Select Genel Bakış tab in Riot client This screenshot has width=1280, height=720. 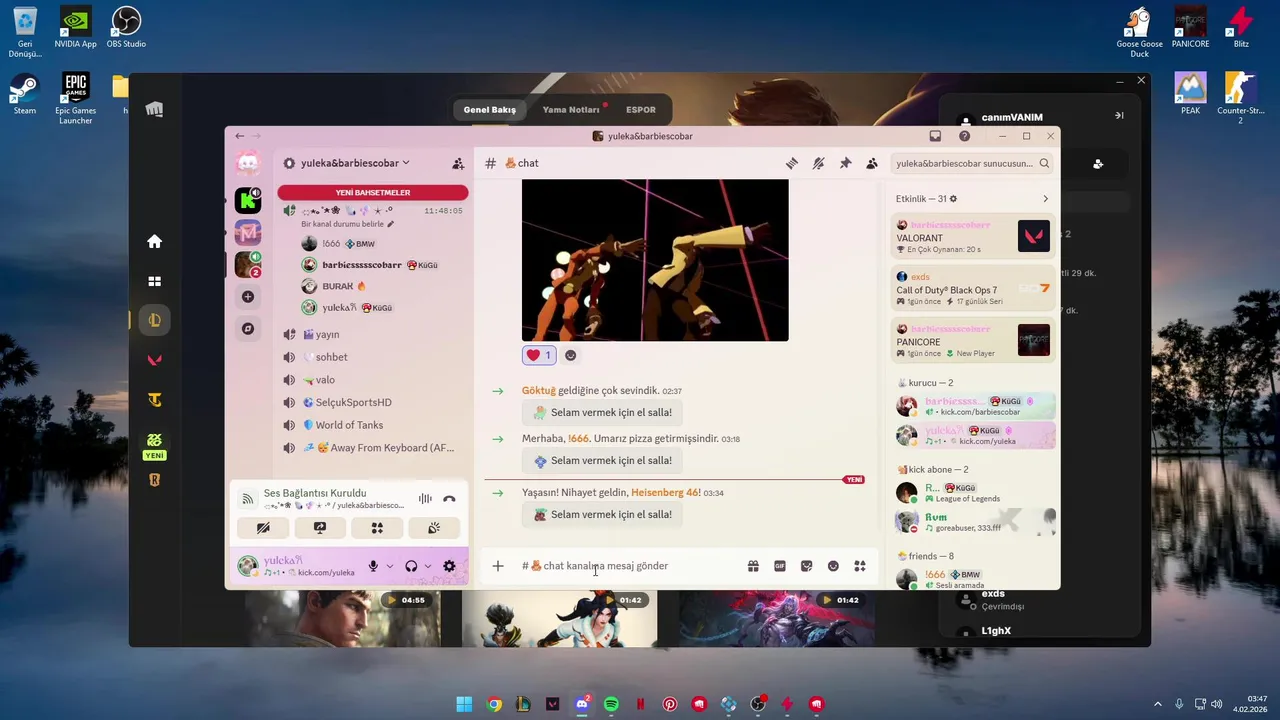tap(490, 110)
